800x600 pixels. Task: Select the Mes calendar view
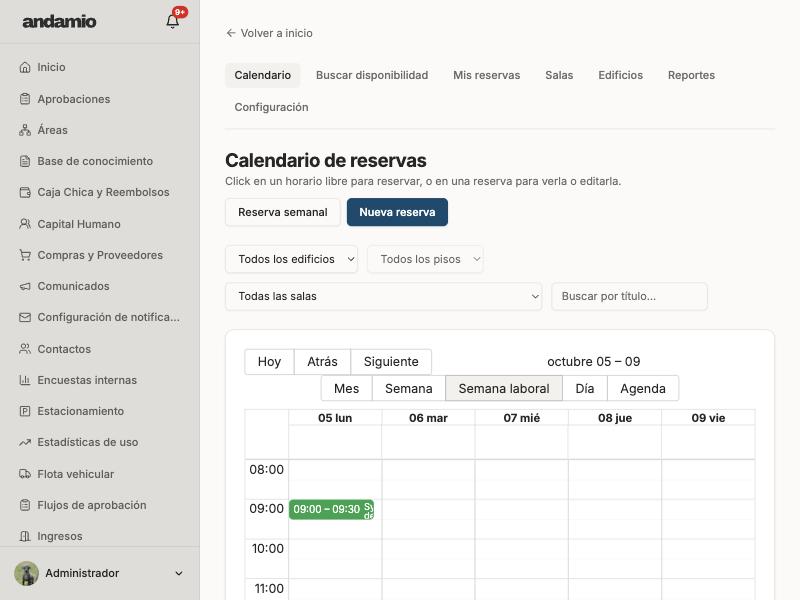(x=346, y=389)
